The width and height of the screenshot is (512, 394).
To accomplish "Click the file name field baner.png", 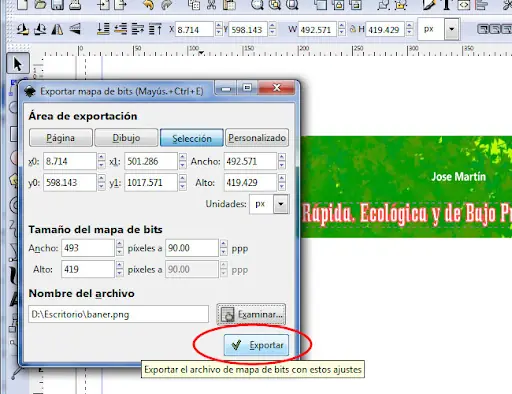I will pos(118,314).
